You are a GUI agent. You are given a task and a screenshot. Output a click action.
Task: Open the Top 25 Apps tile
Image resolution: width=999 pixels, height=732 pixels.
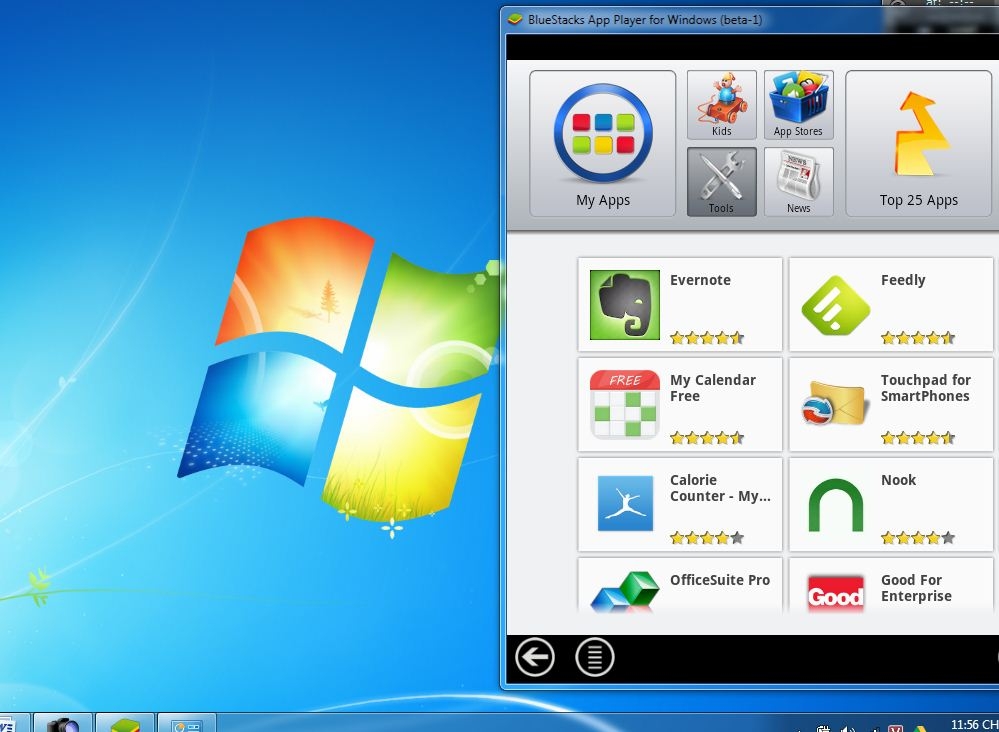click(919, 143)
